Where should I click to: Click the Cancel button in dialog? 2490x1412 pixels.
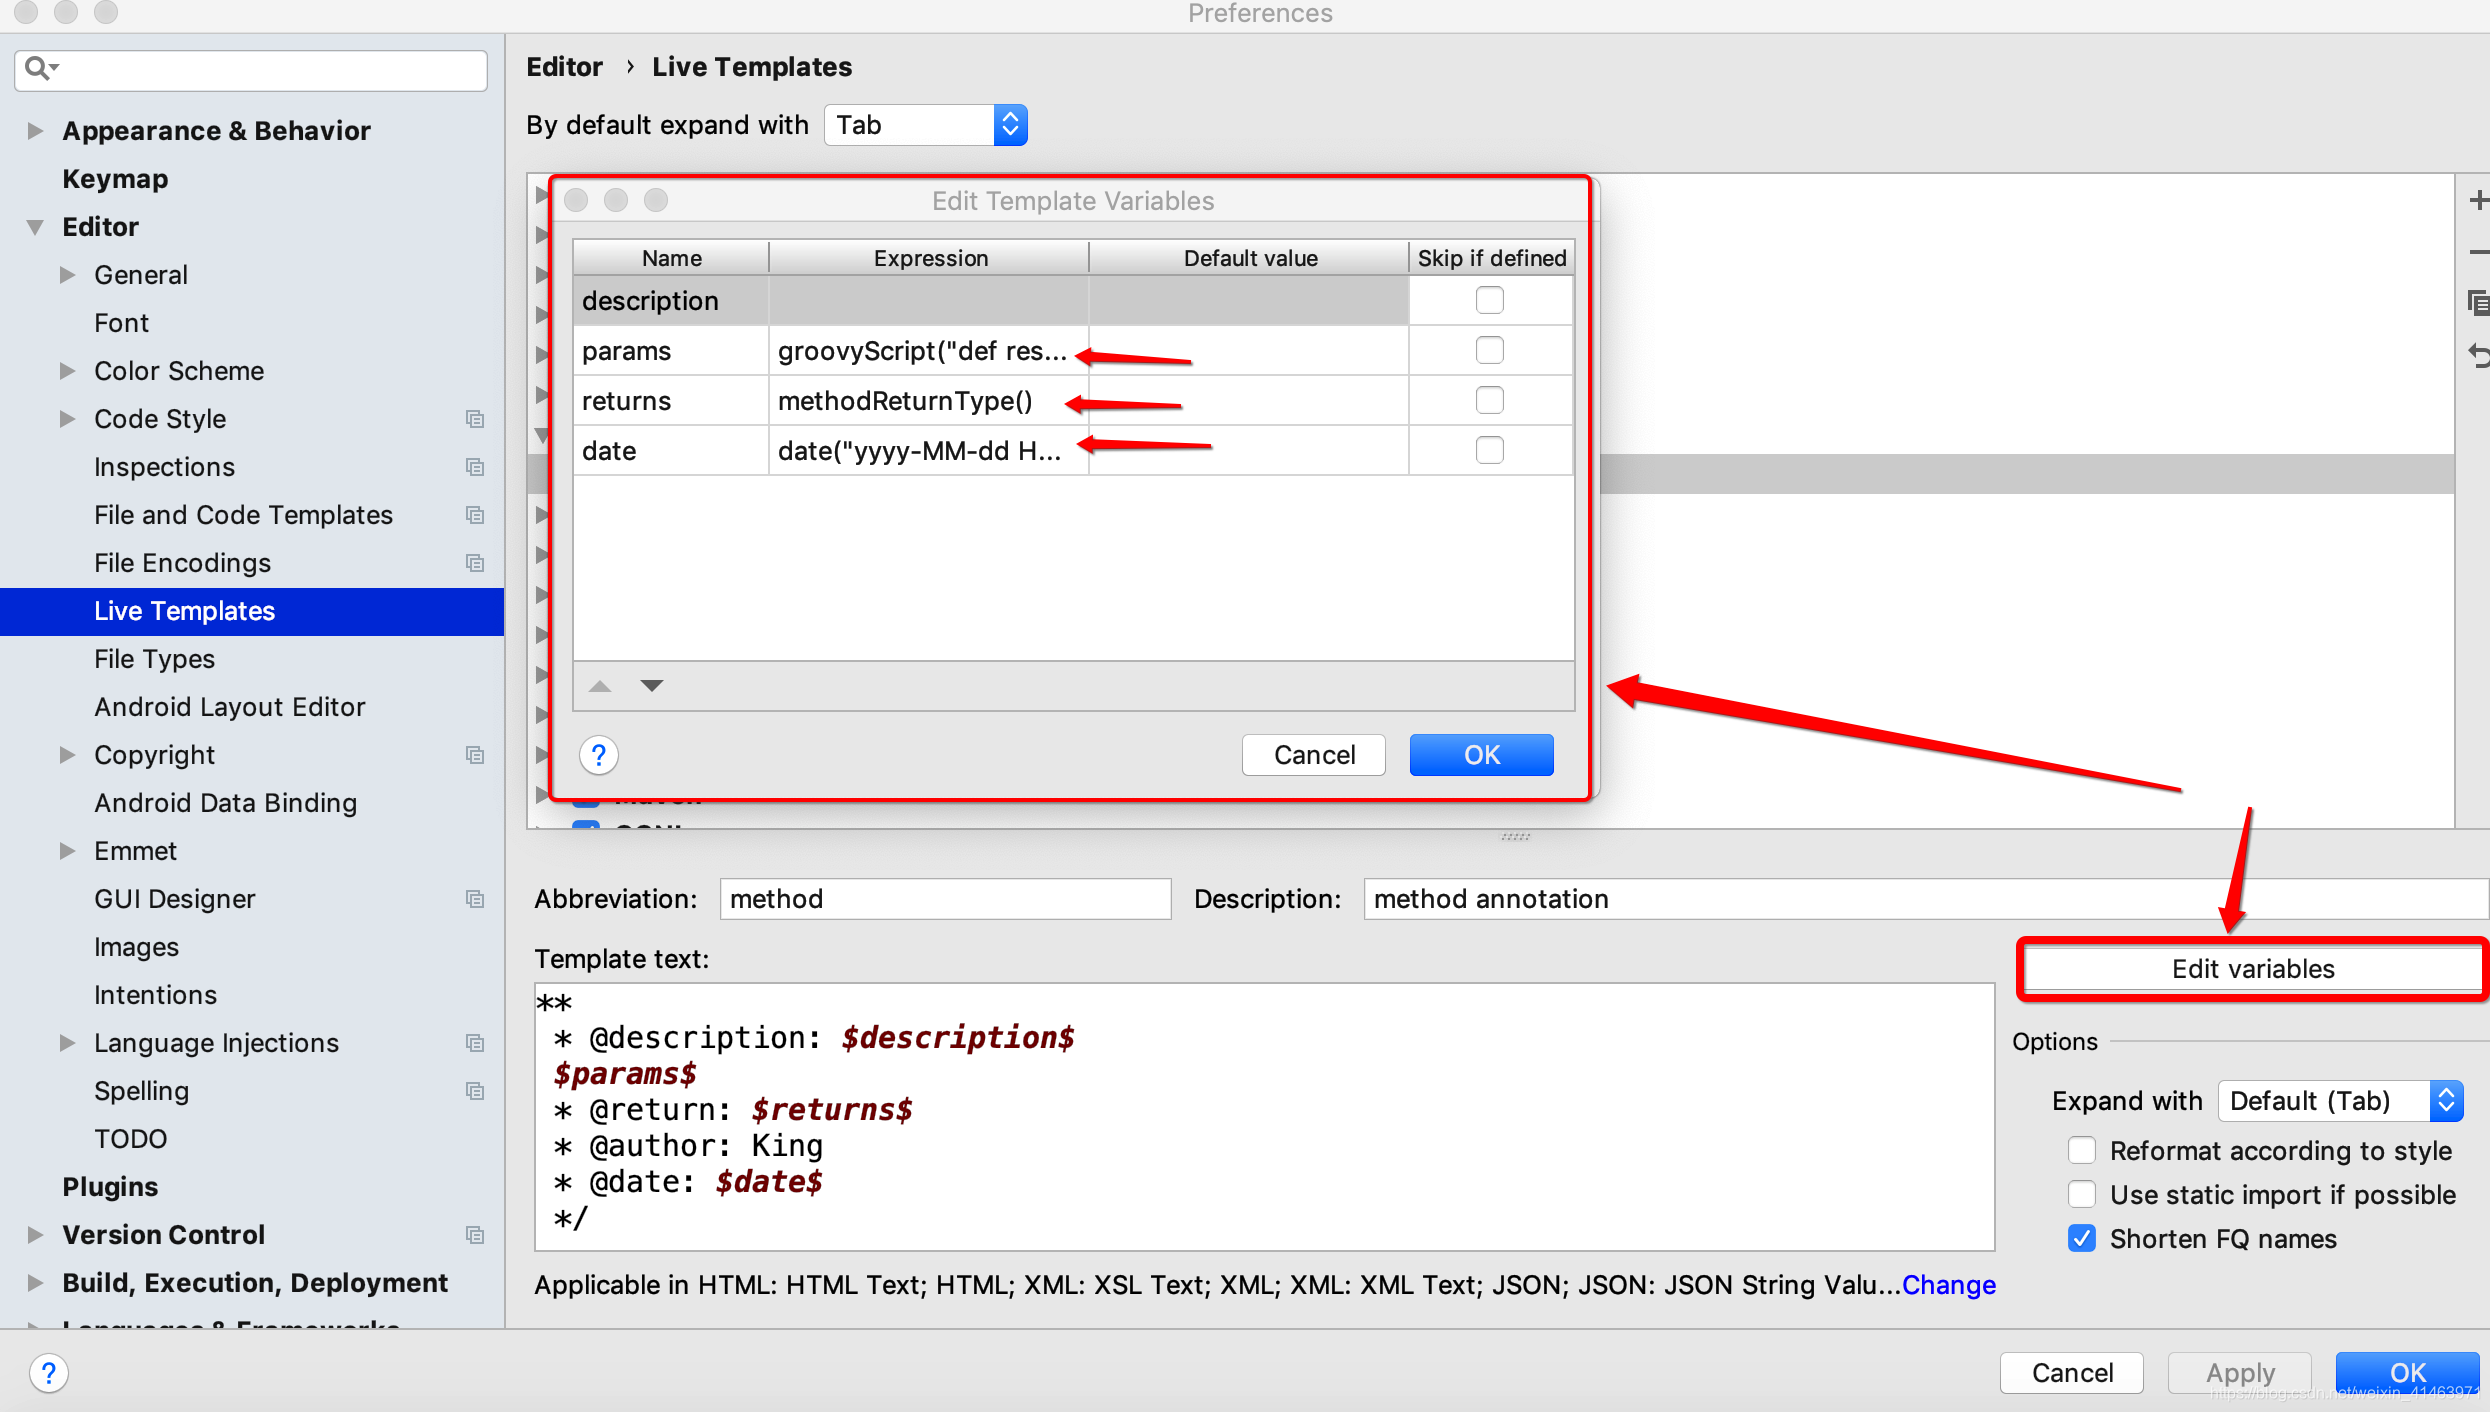pos(1317,754)
